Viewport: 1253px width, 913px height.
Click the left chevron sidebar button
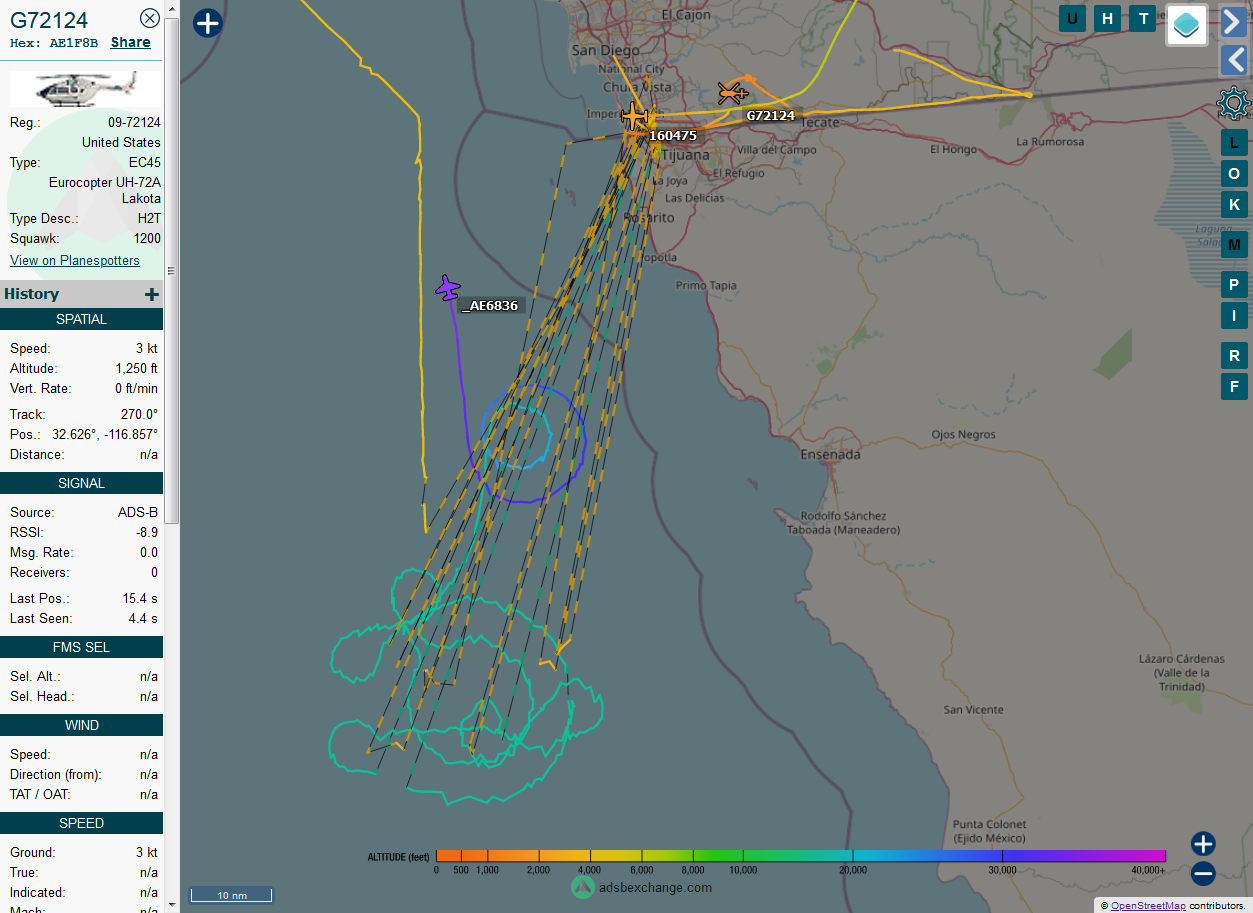coord(1234,60)
